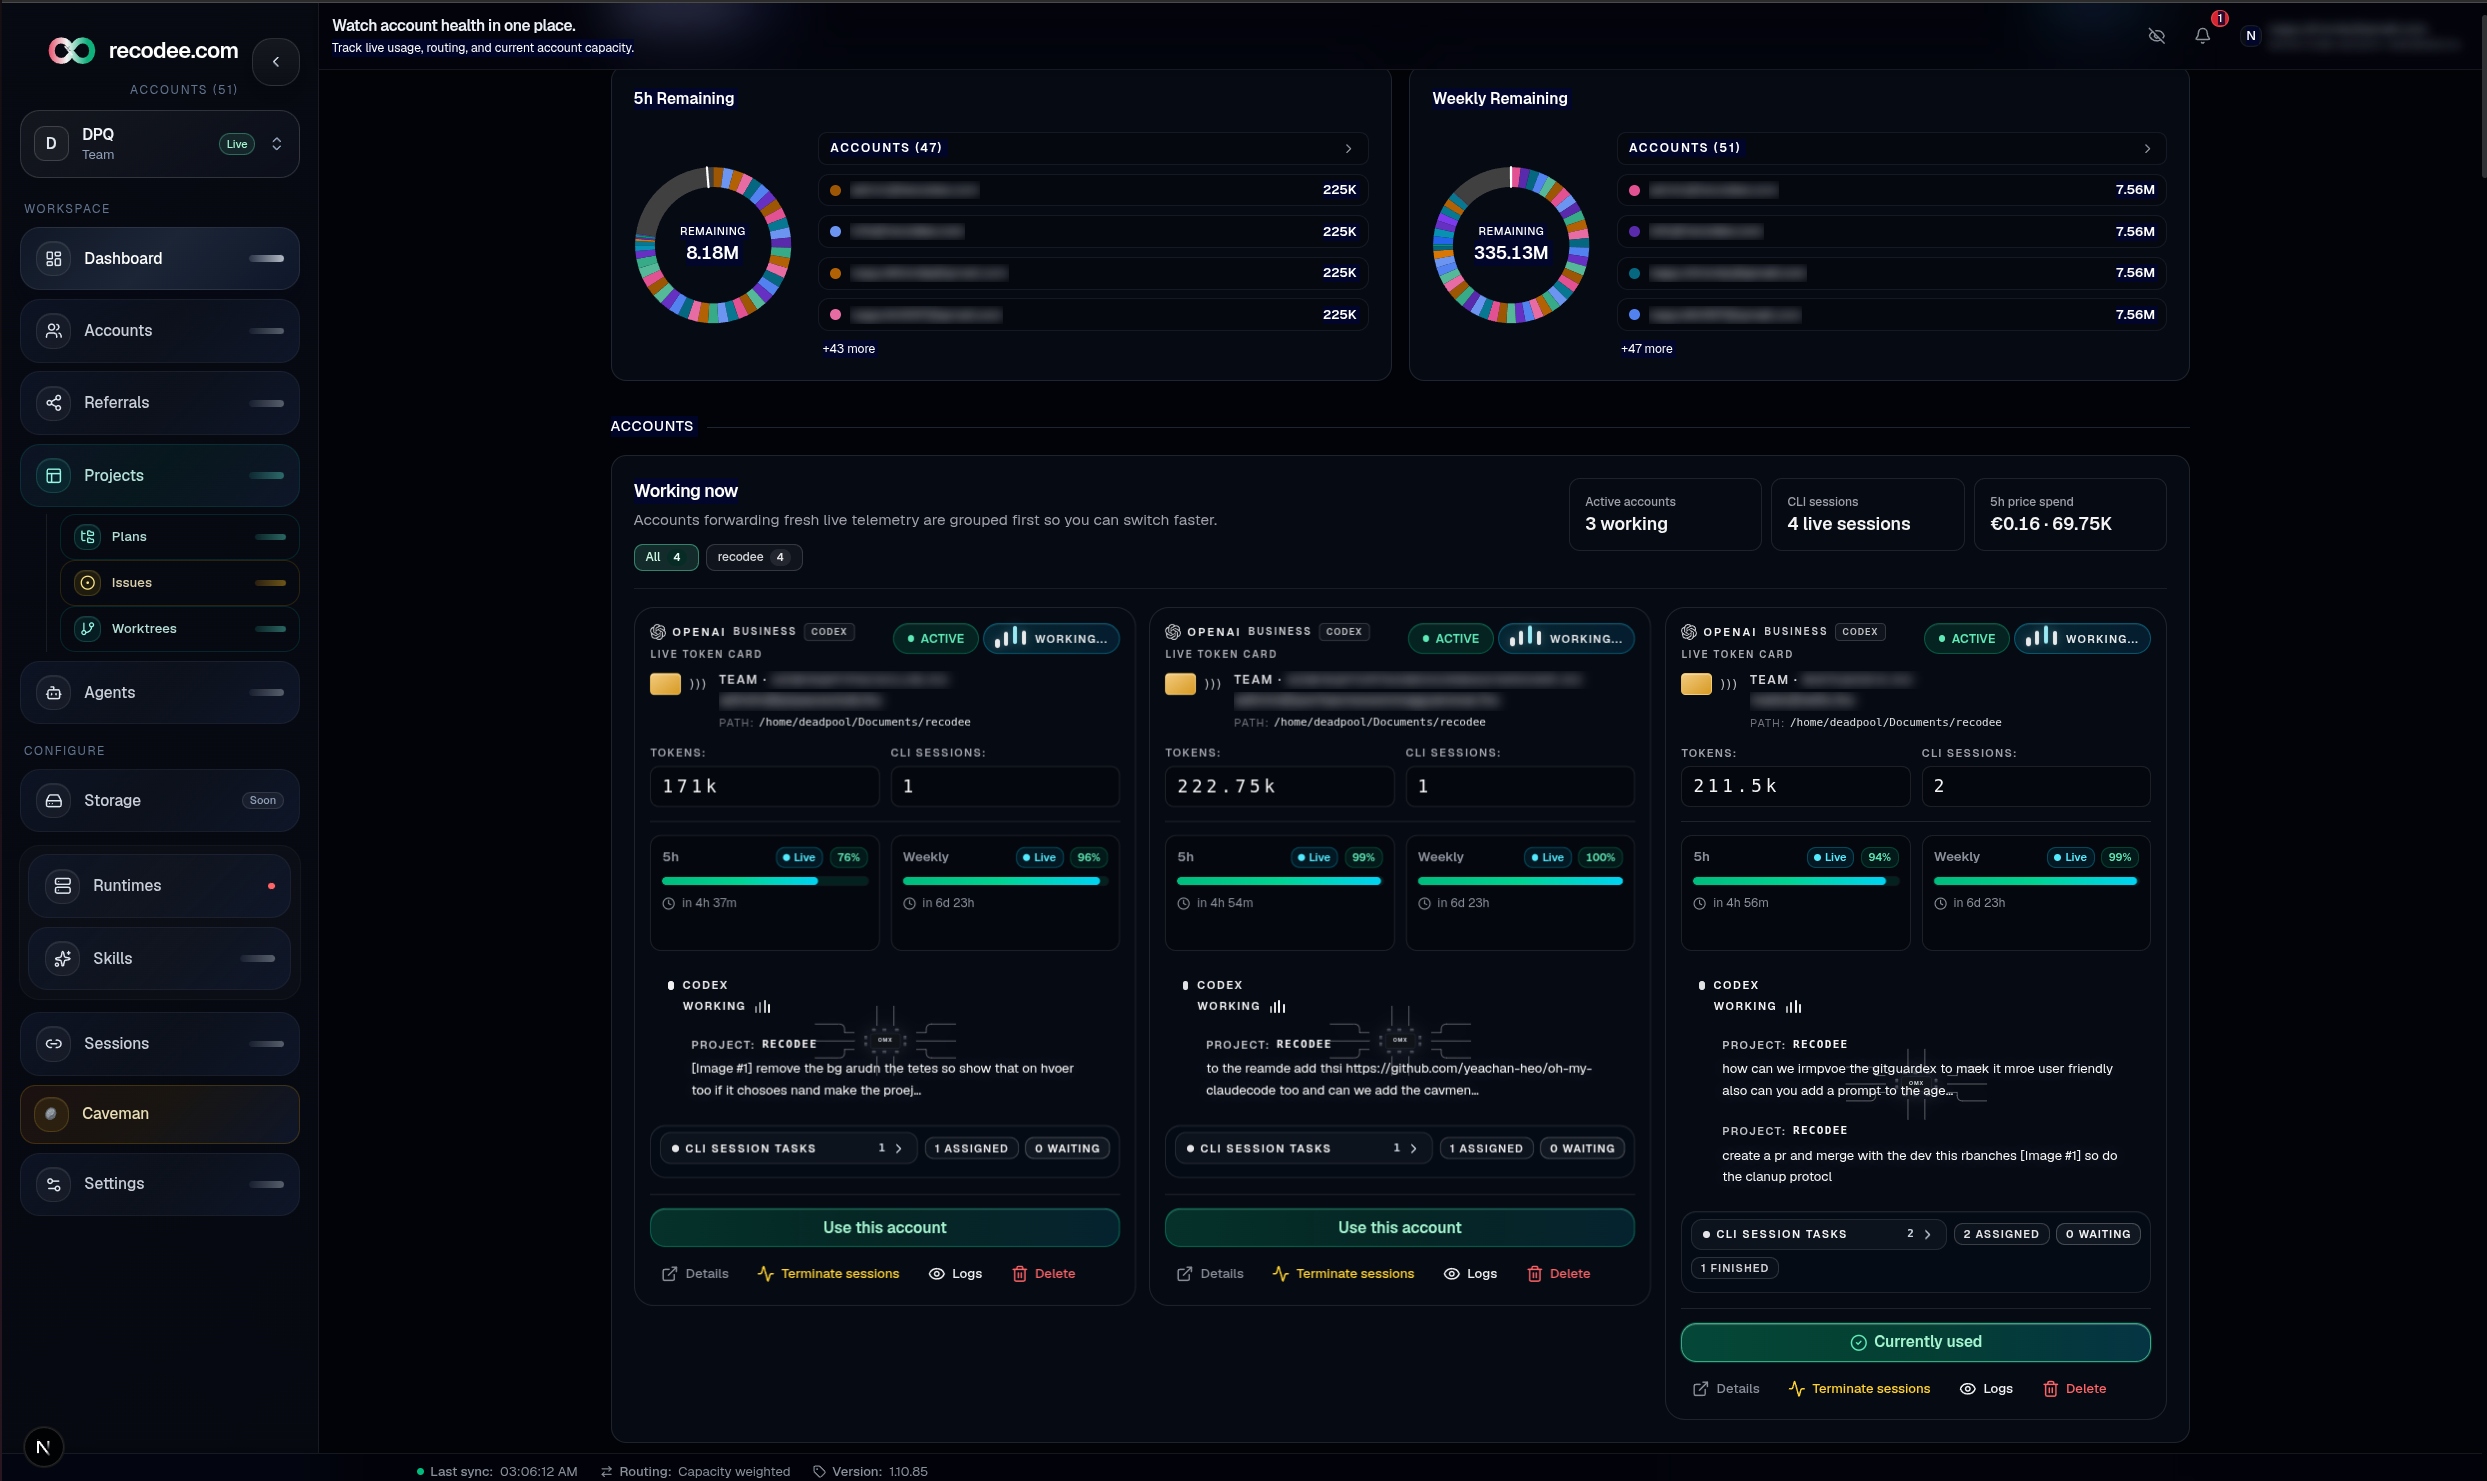Expand the ACCOUNTS (51) weekly list
2487x1481 pixels.
pyautogui.click(x=2146, y=148)
